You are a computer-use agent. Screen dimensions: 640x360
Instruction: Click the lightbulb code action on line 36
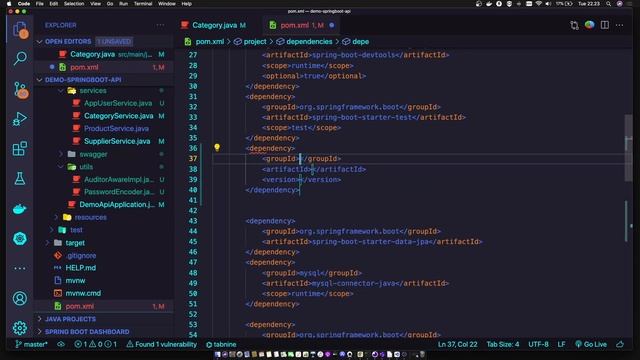(x=217, y=147)
